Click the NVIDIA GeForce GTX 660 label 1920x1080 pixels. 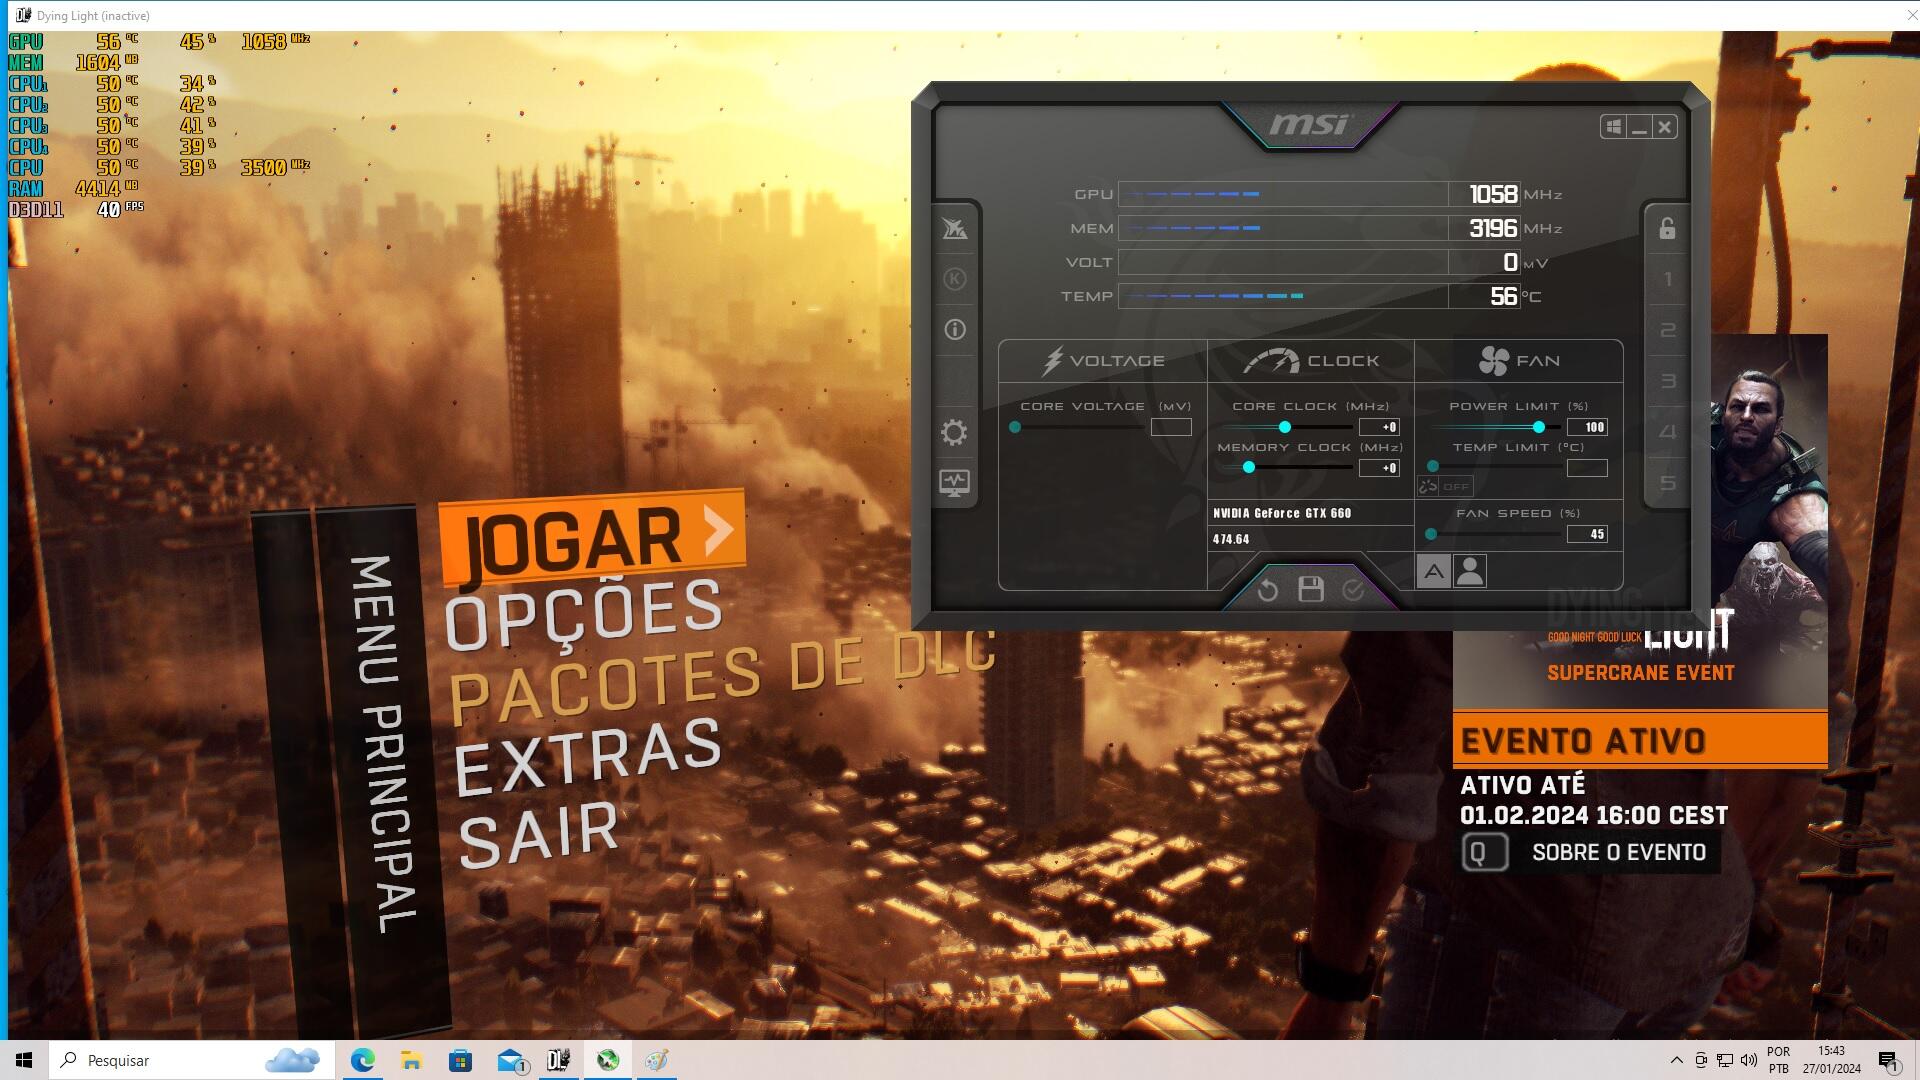1282,513
